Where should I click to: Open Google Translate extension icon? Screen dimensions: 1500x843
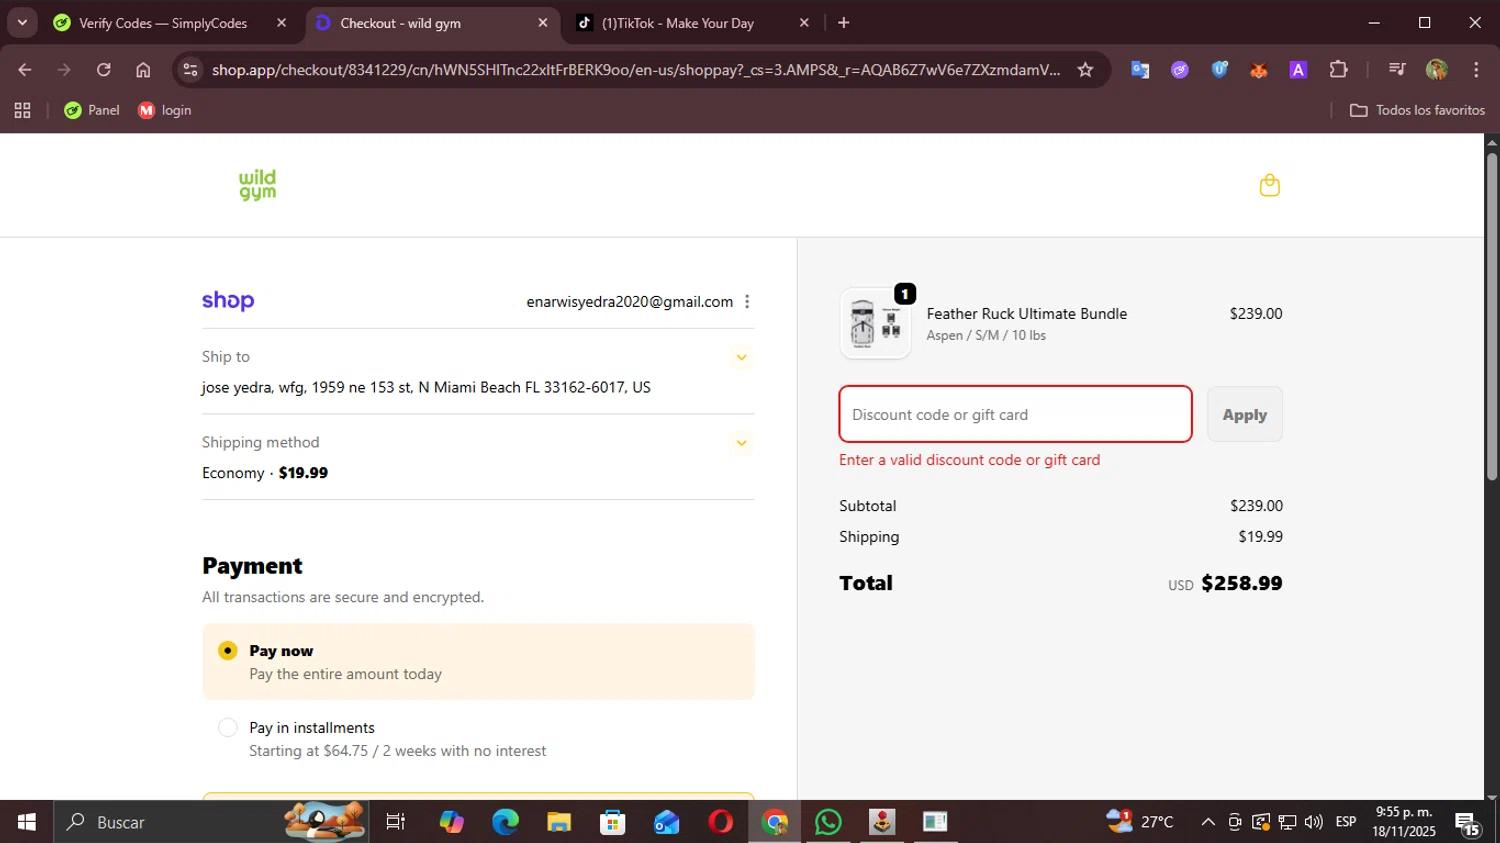[x=1140, y=69]
